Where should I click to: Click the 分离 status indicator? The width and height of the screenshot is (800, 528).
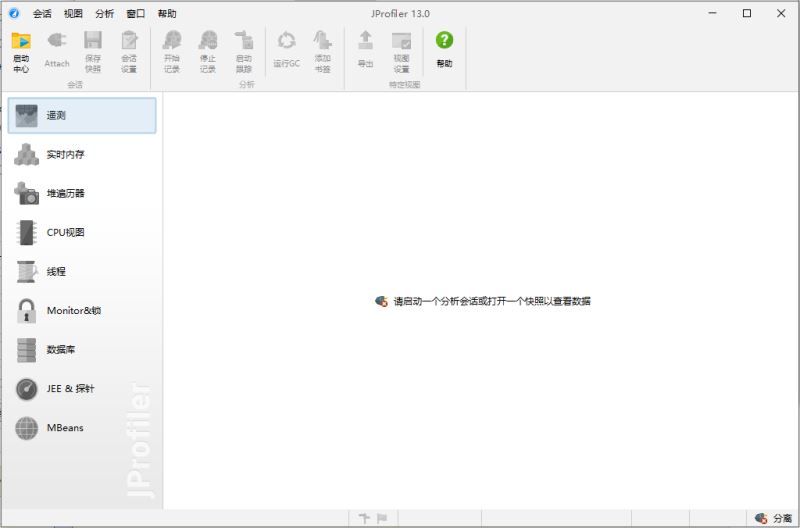coord(773,518)
